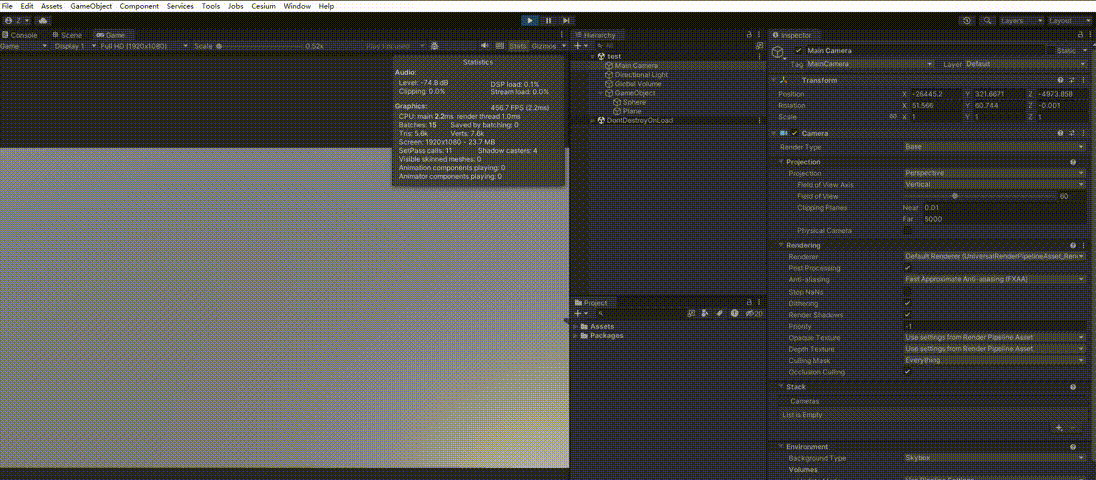Image resolution: width=1096 pixels, height=480 pixels.
Task: Open the Undo History icon
Action: point(967,21)
